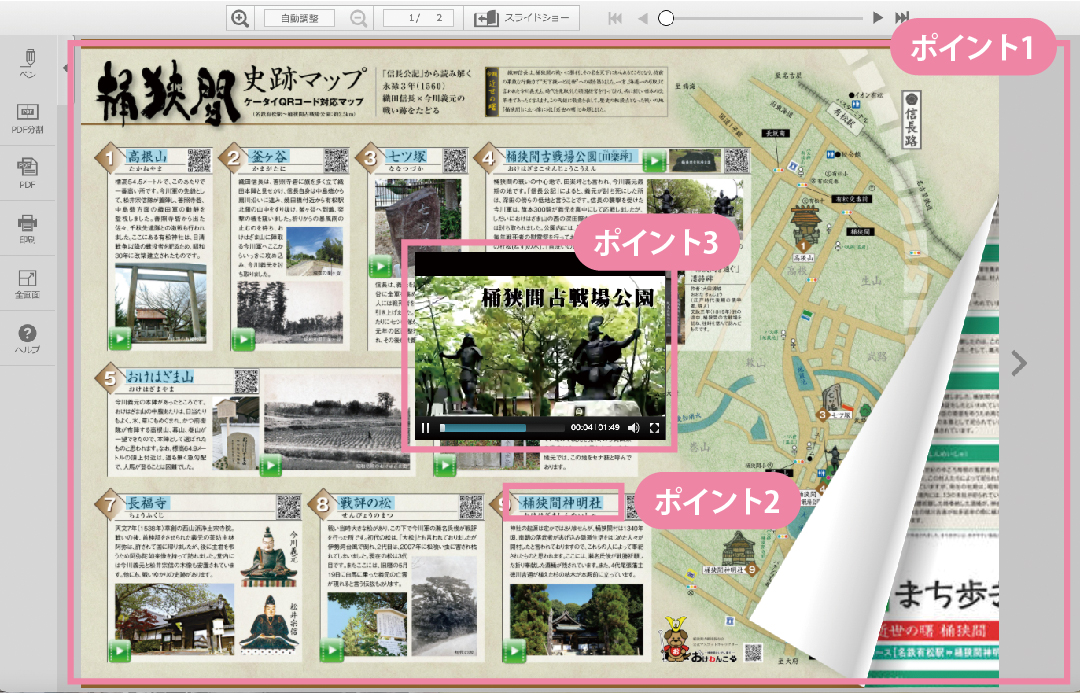
Task: Collapse the left sidebar with small arrow
Action: click(65, 68)
